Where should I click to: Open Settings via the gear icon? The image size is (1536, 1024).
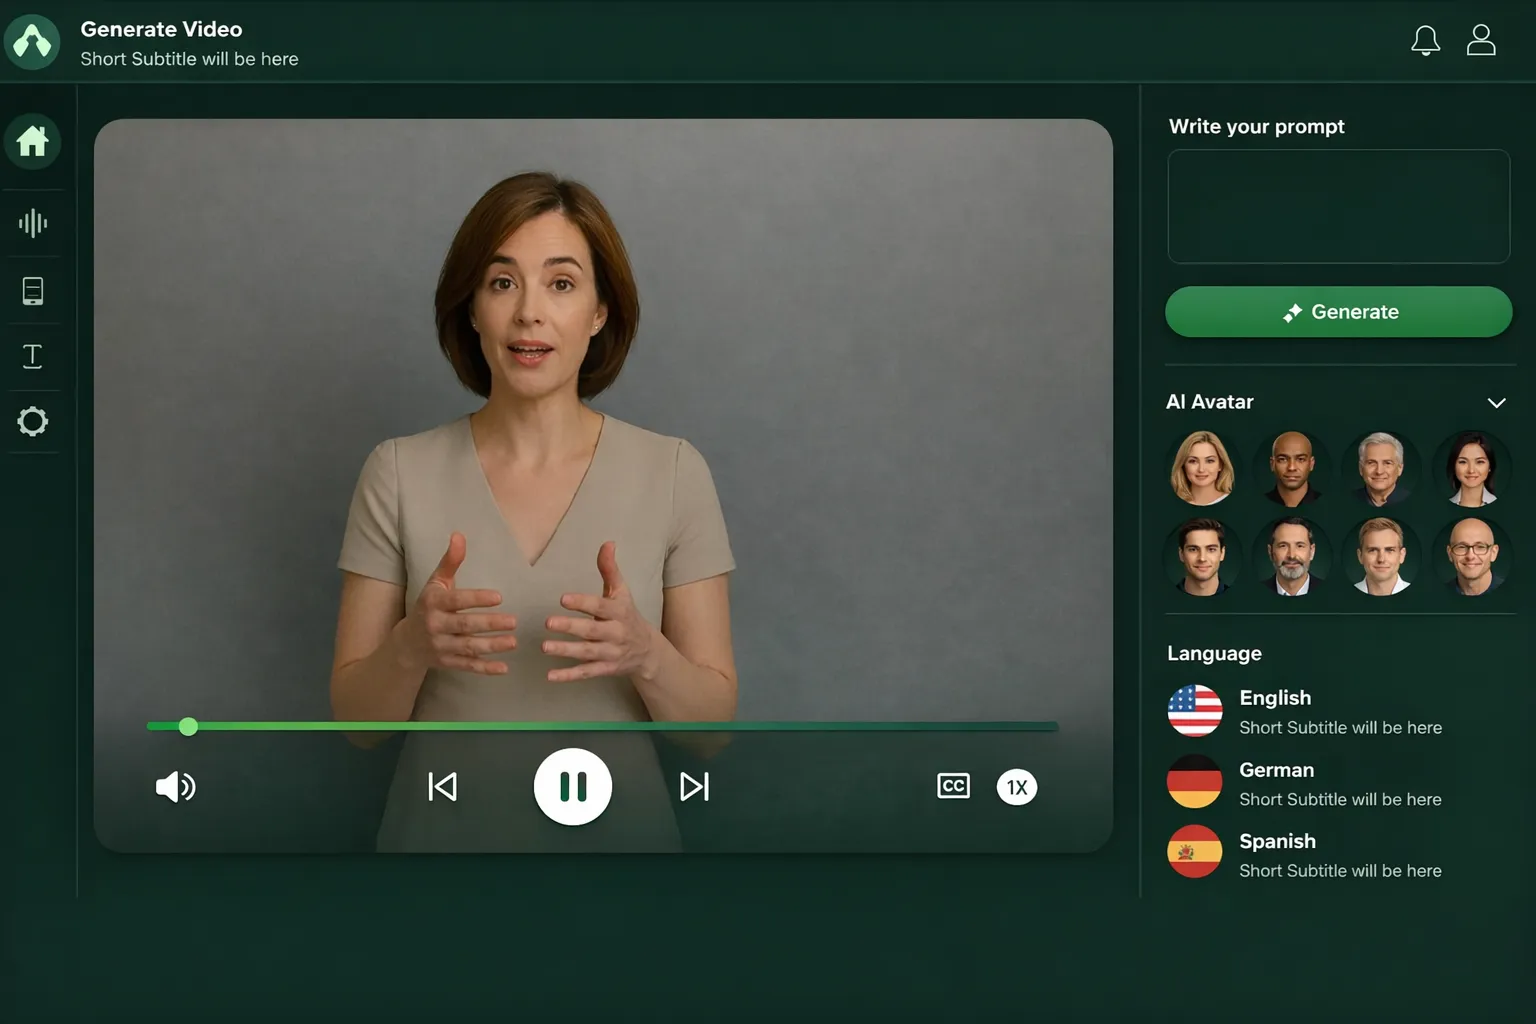[33, 421]
